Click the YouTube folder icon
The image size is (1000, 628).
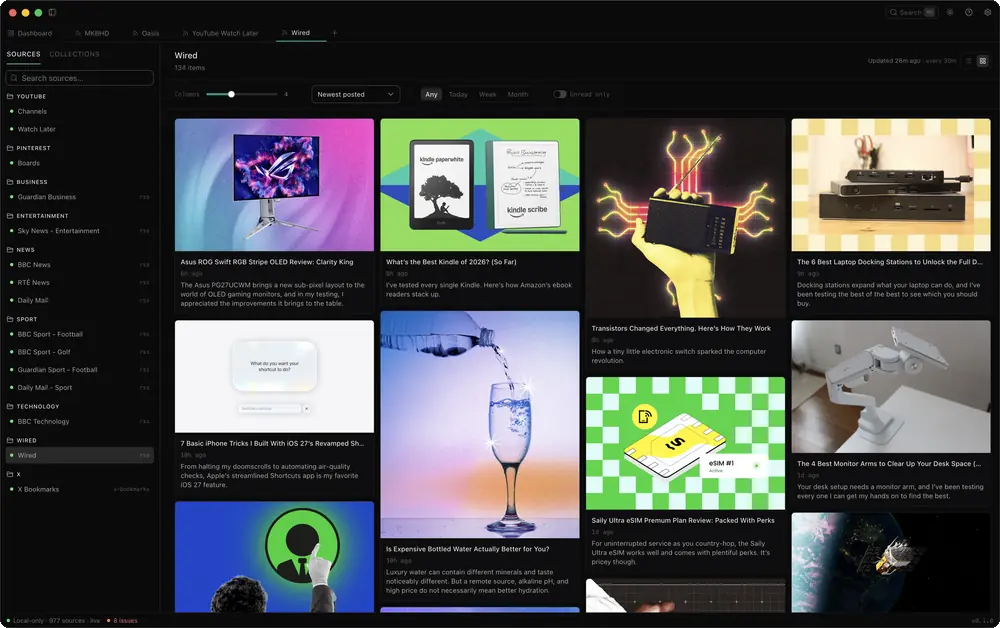(x=10, y=96)
